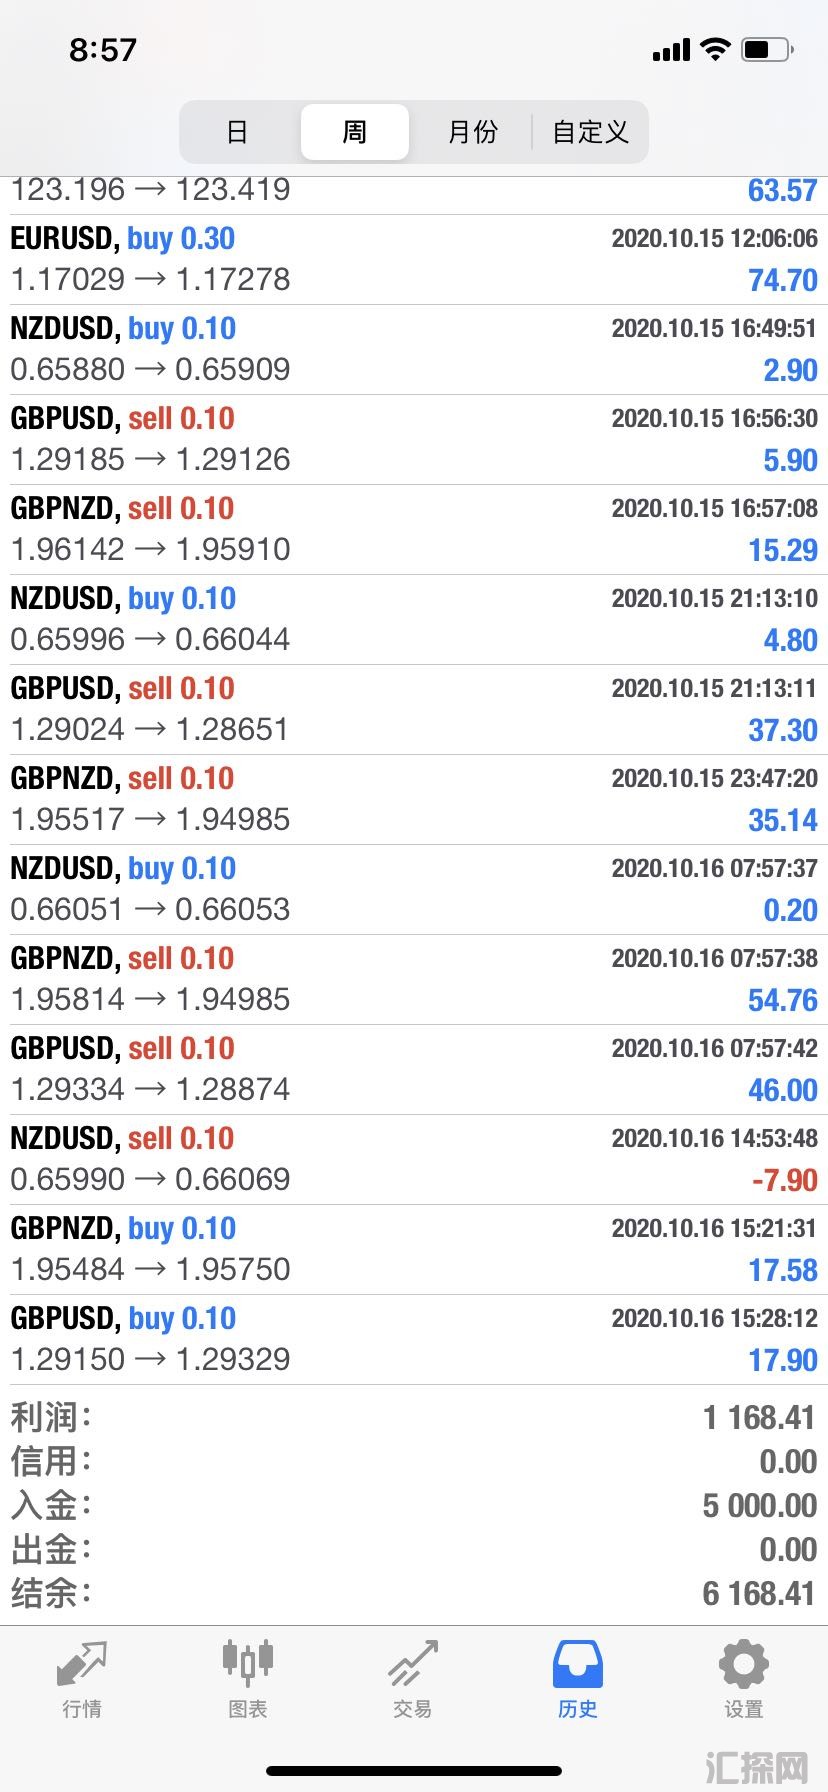
Task: Choose the 自定义 custom period
Action: tap(590, 132)
